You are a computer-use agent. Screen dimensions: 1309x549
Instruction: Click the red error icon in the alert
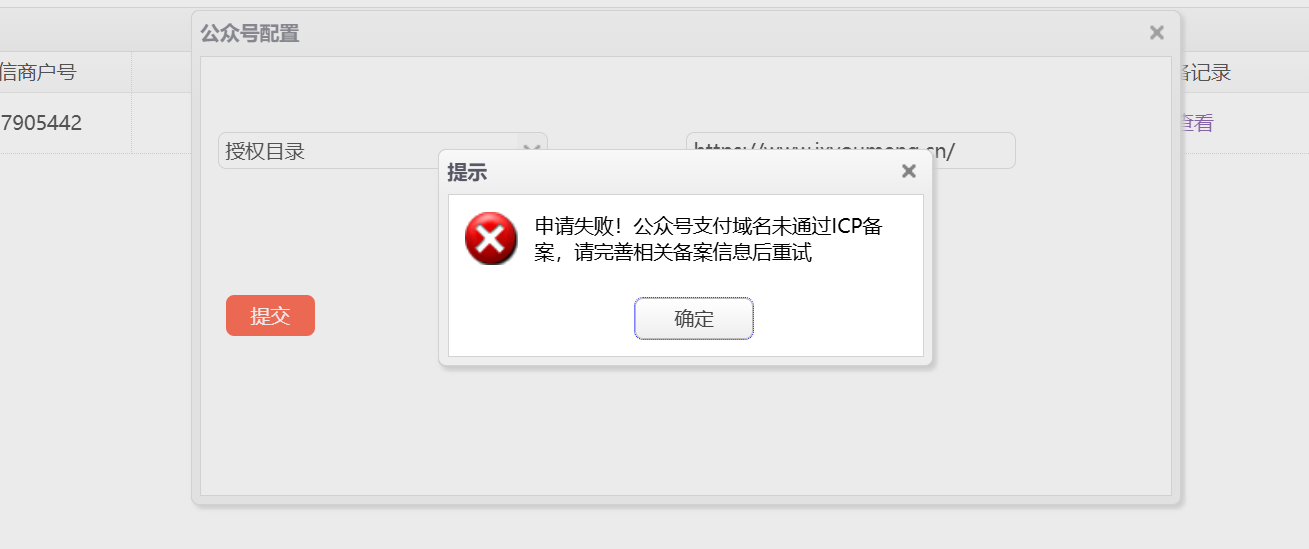(x=491, y=239)
